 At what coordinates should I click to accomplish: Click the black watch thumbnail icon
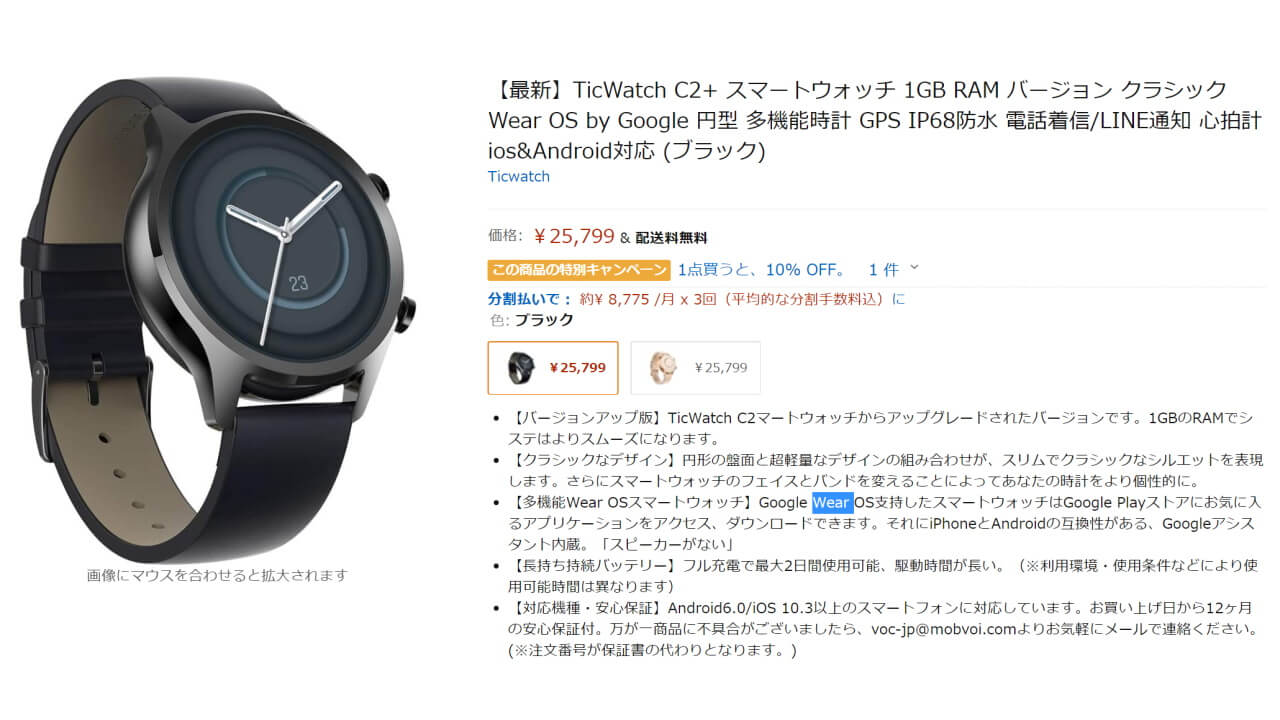coord(520,368)
